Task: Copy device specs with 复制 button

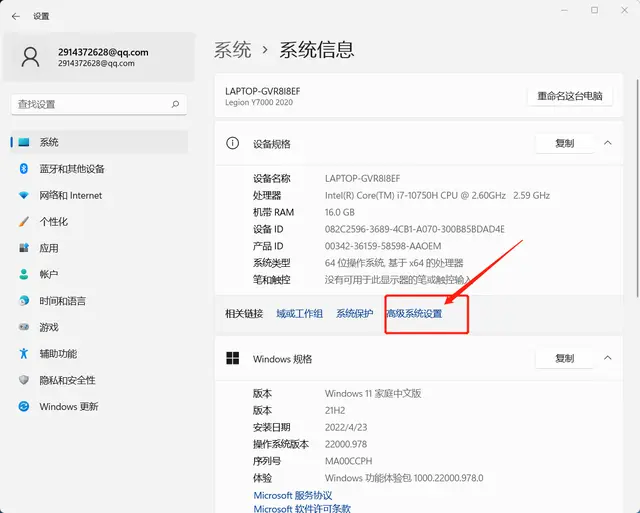Action: click(x=565, y=143)
